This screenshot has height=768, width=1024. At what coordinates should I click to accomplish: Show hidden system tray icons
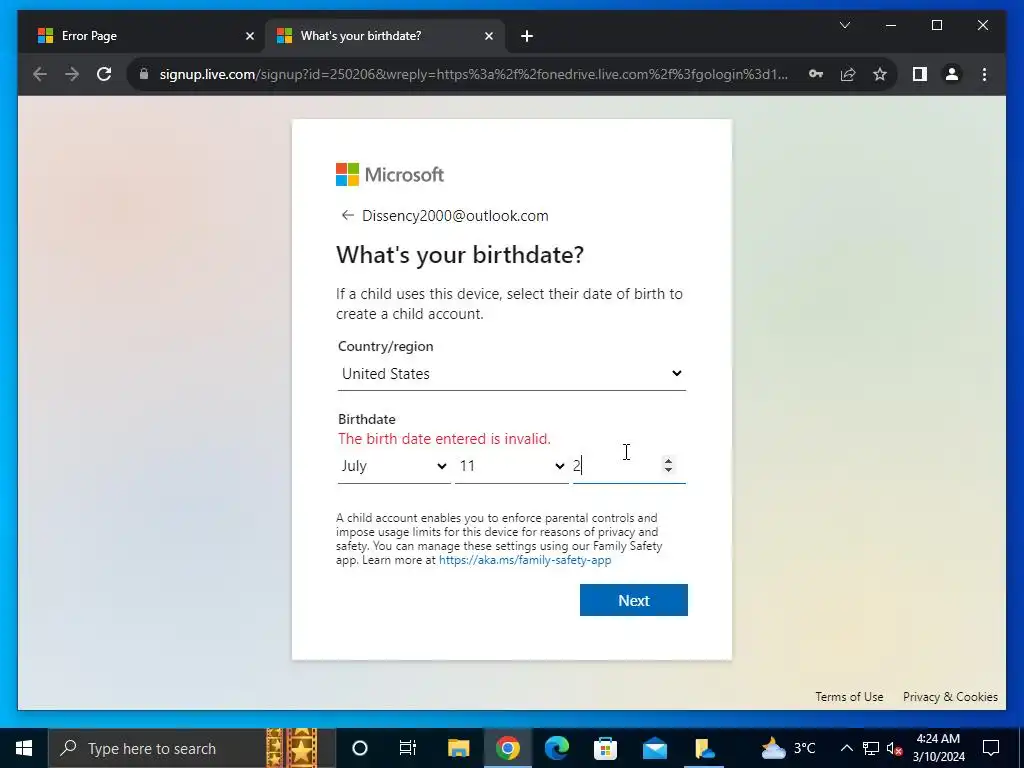click(x=846, y=748)
